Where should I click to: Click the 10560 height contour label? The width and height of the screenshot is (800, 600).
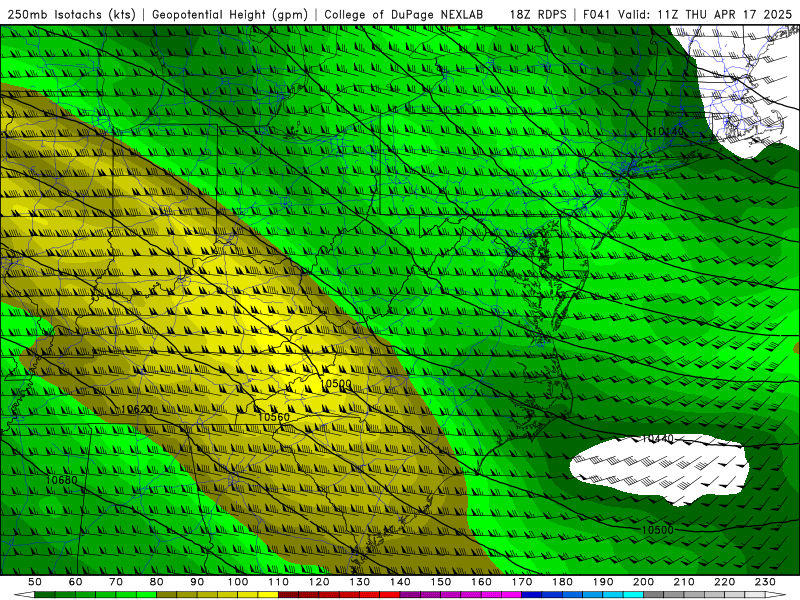(x=273, y=417)
